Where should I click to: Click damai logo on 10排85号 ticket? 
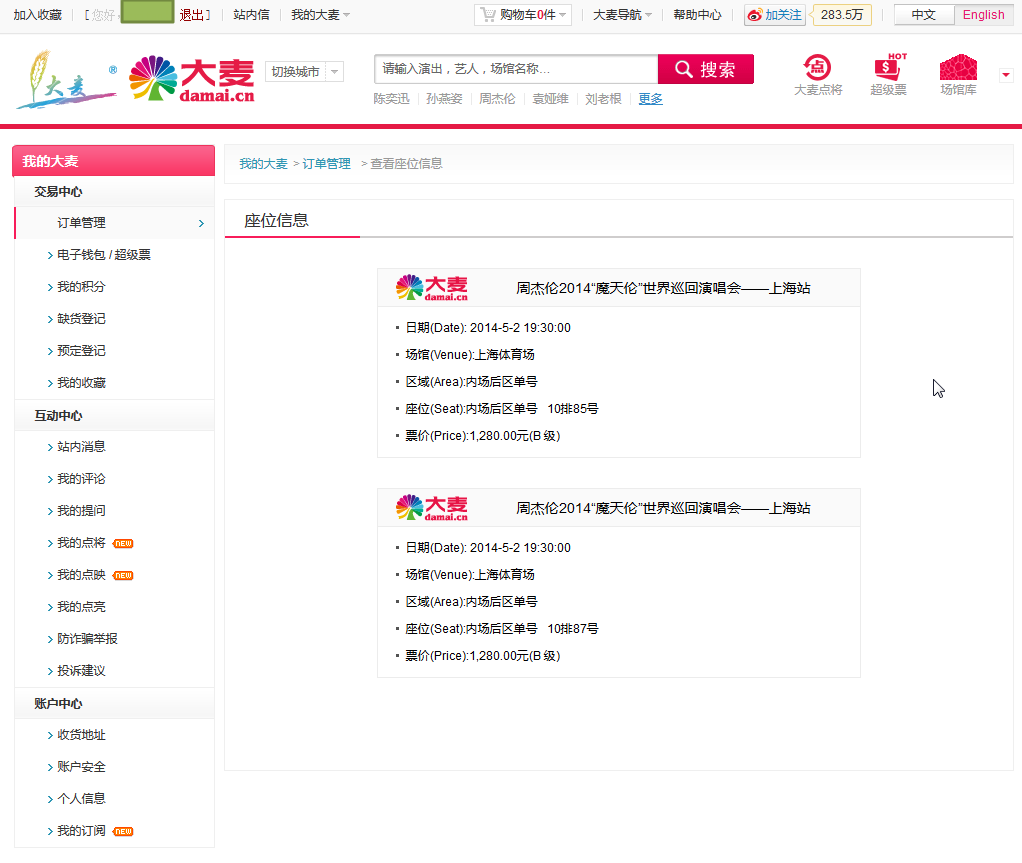point(431,287)
